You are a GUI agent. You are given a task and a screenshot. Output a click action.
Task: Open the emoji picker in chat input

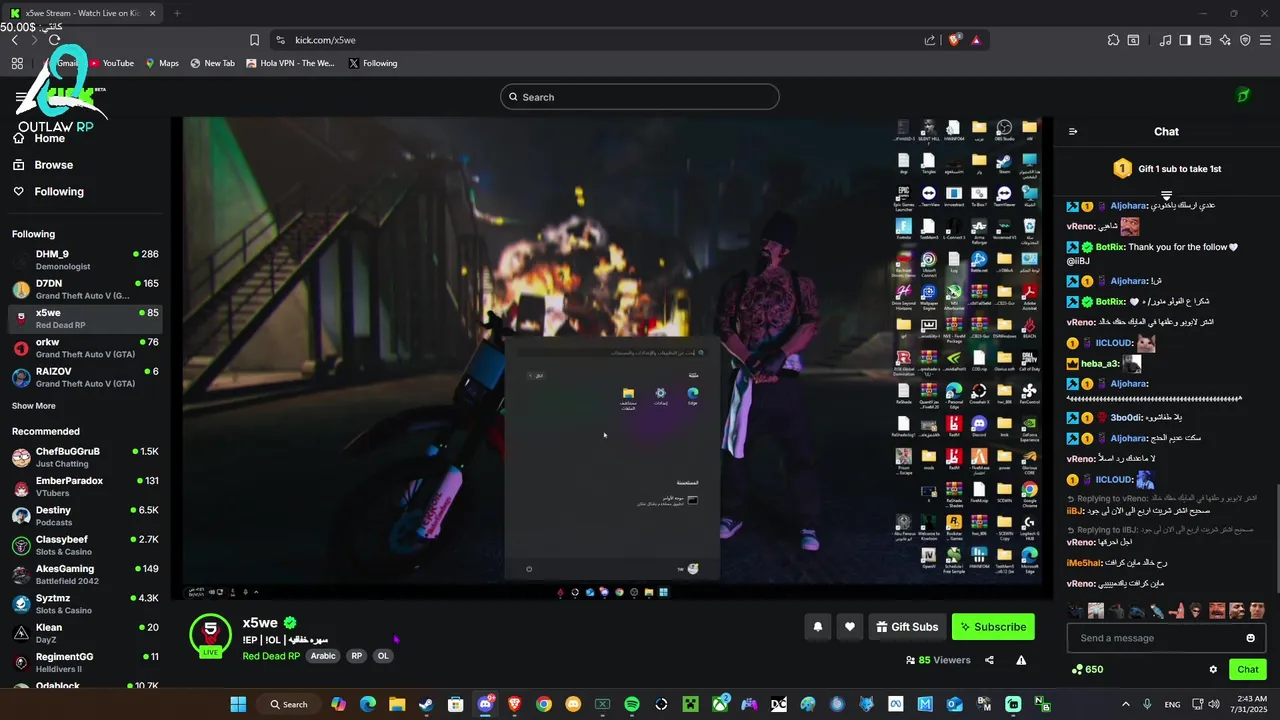pyautogui.click(x=1250, y=638)
